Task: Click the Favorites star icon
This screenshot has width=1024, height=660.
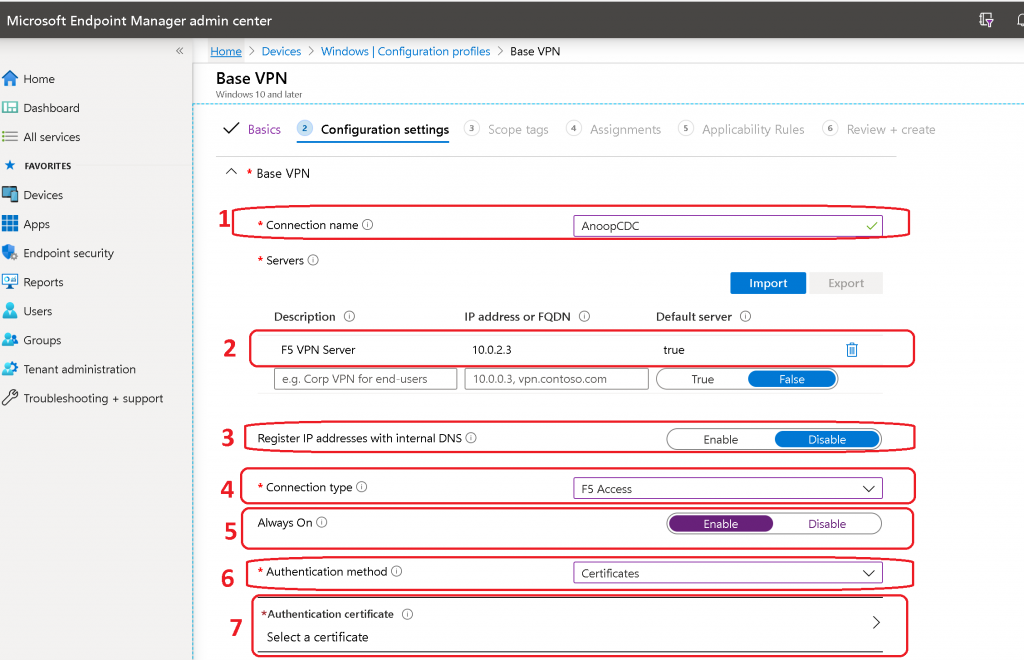Action: pyautogui.click(x=10, y=165)
